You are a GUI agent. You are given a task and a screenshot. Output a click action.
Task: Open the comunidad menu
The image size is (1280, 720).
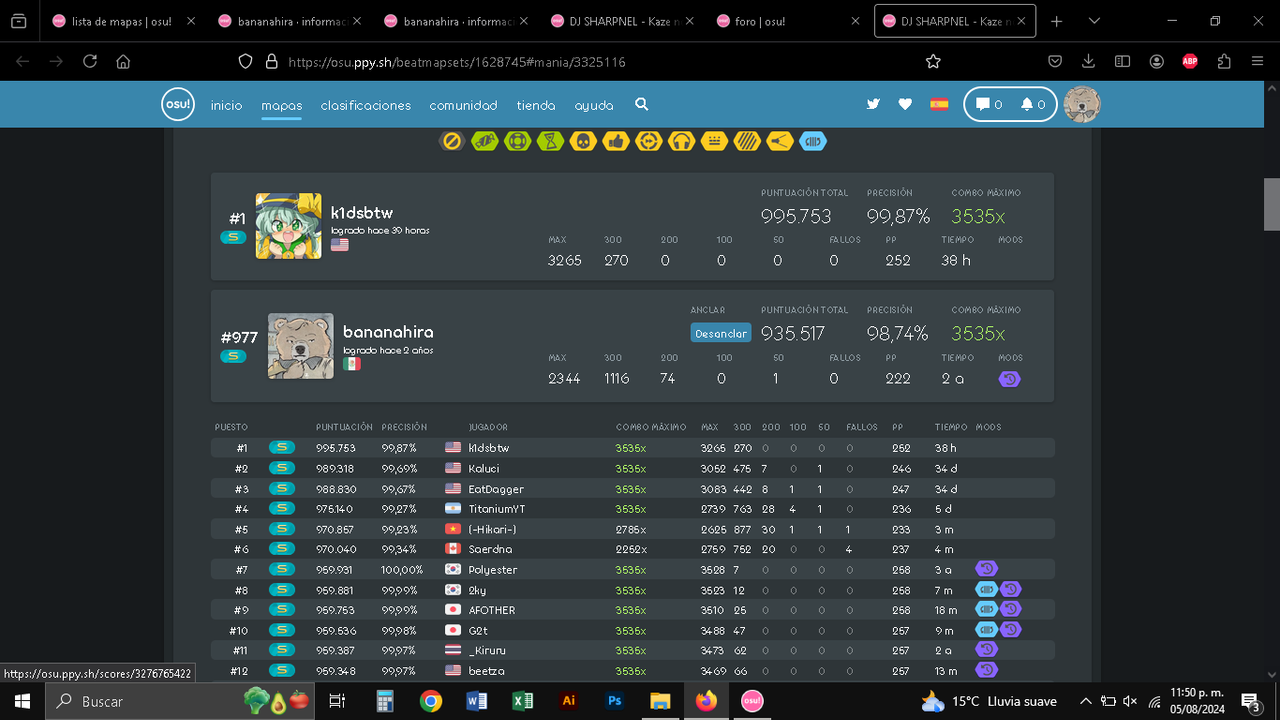(463, 105)
